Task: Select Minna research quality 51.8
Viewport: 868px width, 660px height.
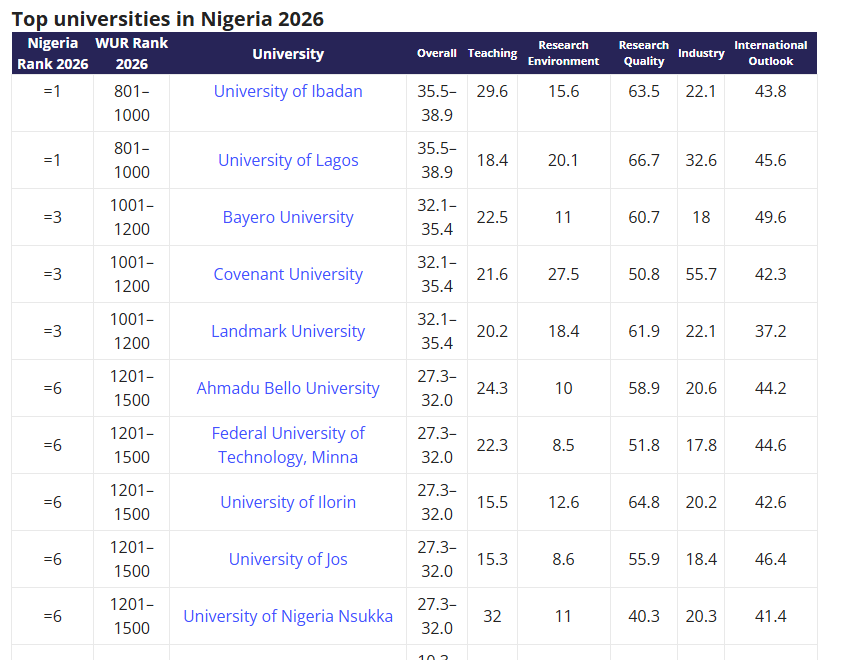Action: point(644,445)
